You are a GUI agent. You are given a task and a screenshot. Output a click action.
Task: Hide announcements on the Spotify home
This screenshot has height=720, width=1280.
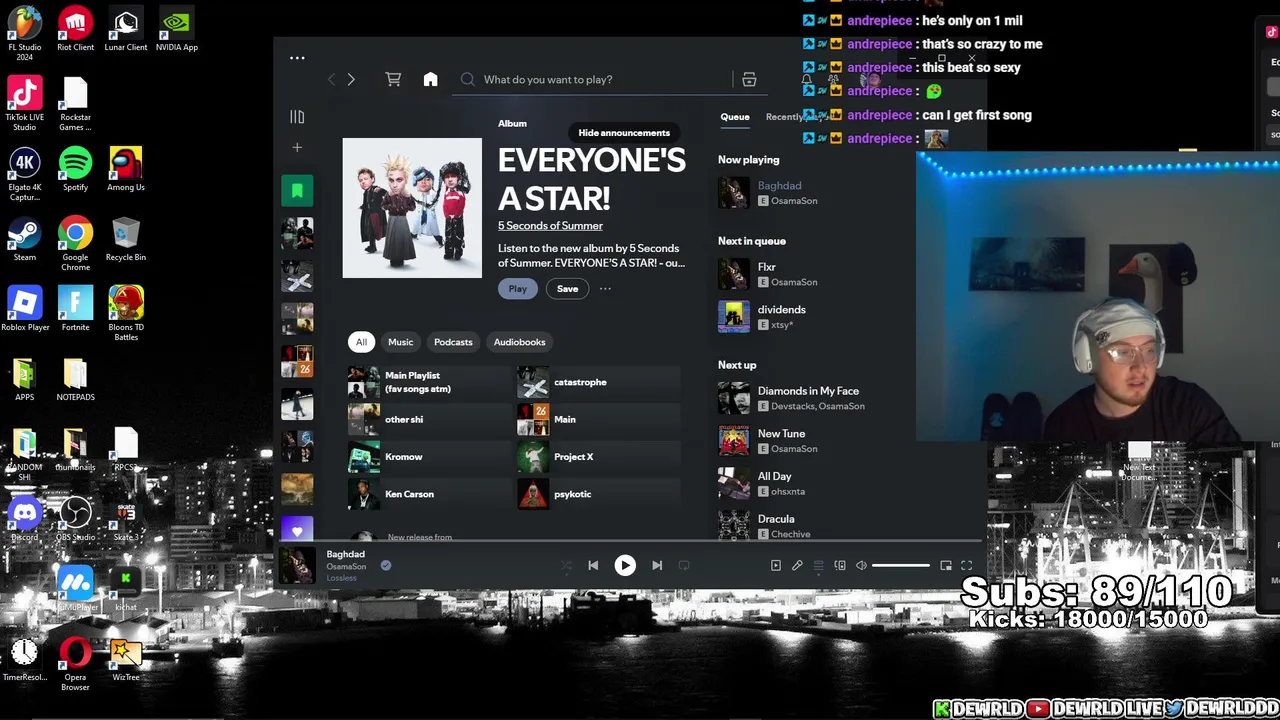tap(624, 133)
